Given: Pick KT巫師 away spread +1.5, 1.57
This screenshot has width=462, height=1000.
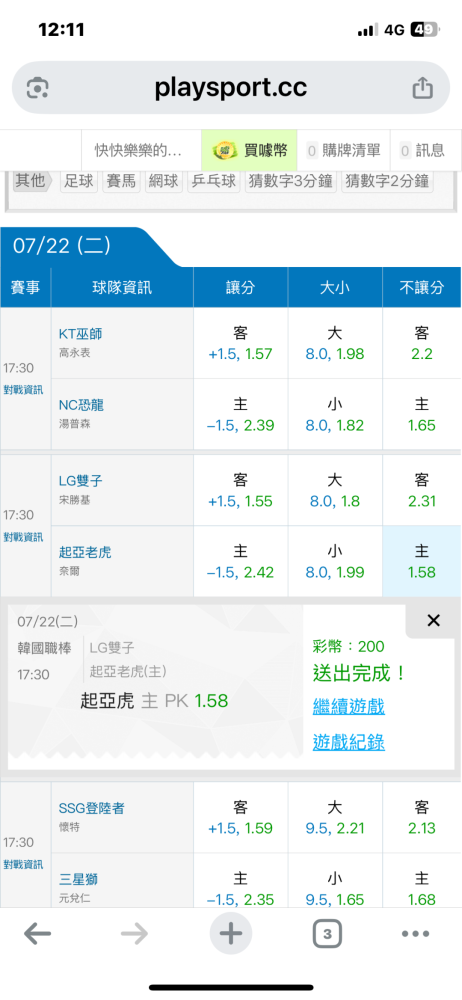Looking at the screenshot, I should tap(241, 344).
